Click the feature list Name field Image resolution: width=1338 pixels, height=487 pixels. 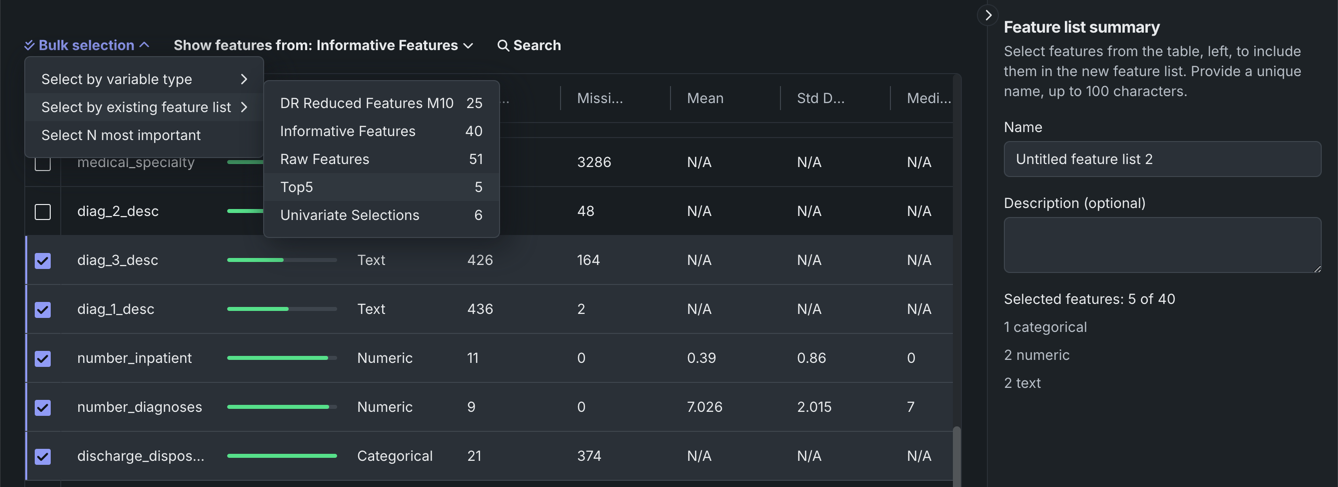[x=1162, y=159]
